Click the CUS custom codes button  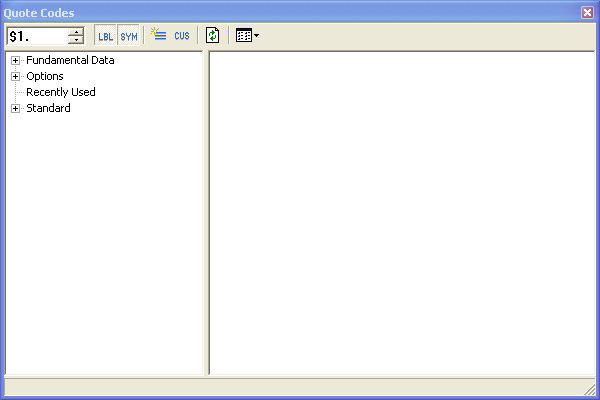pos(182,36)
